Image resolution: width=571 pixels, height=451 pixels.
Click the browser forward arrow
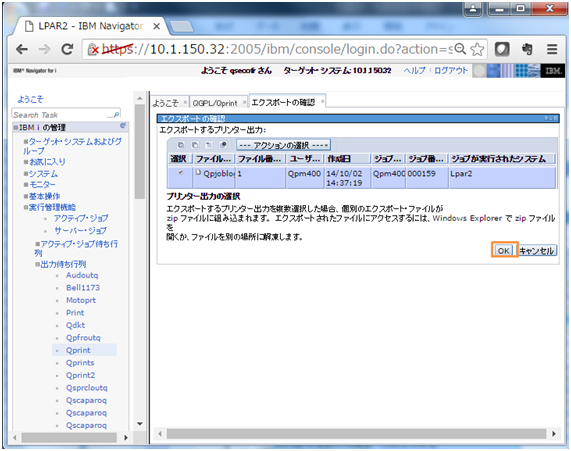[44, 49]
